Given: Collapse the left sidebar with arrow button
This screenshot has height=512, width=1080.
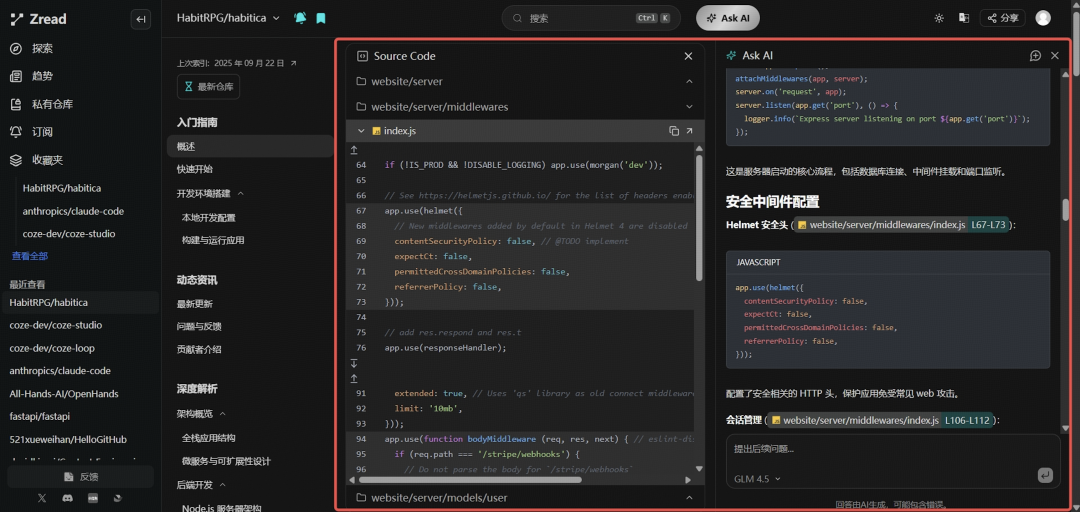Looking at the screenshot, I should 141,19.
